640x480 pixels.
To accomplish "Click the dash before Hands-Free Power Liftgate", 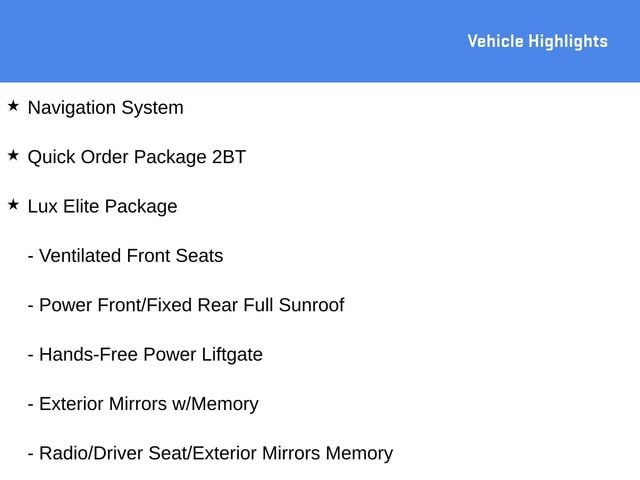I will tap(31, 356).
